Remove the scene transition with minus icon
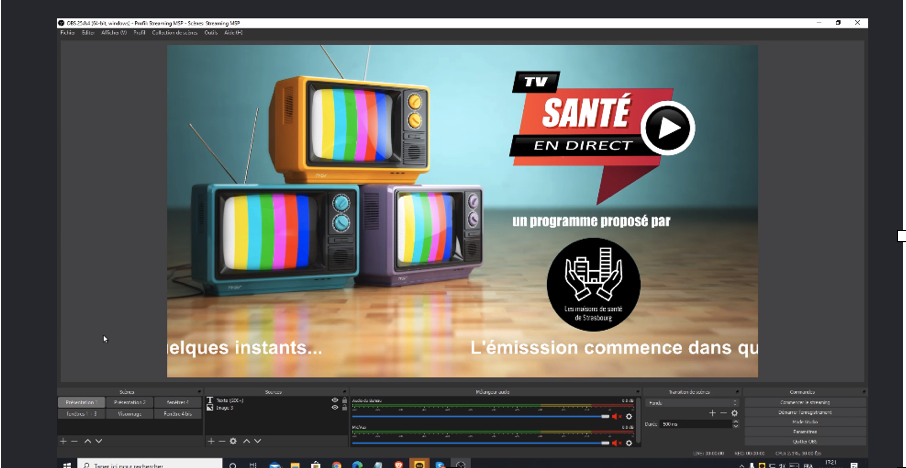The height and width of the screenshot is (468, 906). pos(723,413)
